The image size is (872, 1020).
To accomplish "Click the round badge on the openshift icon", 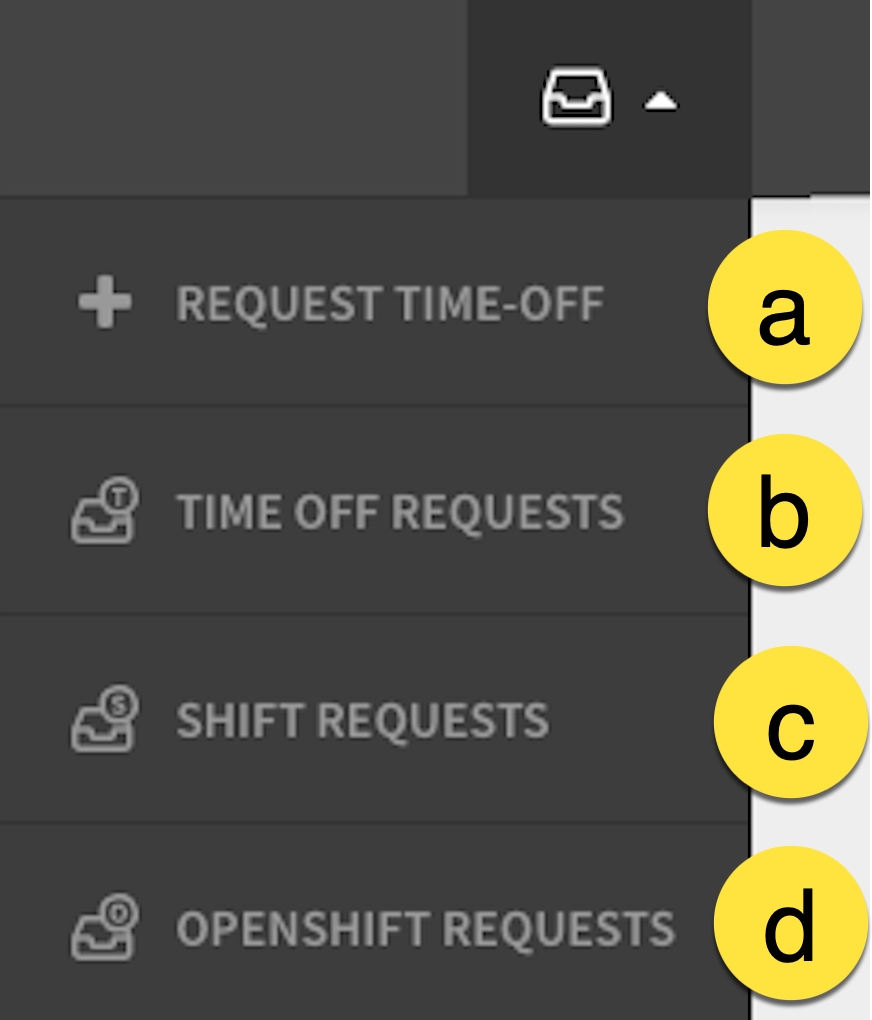I will [120, 913].
